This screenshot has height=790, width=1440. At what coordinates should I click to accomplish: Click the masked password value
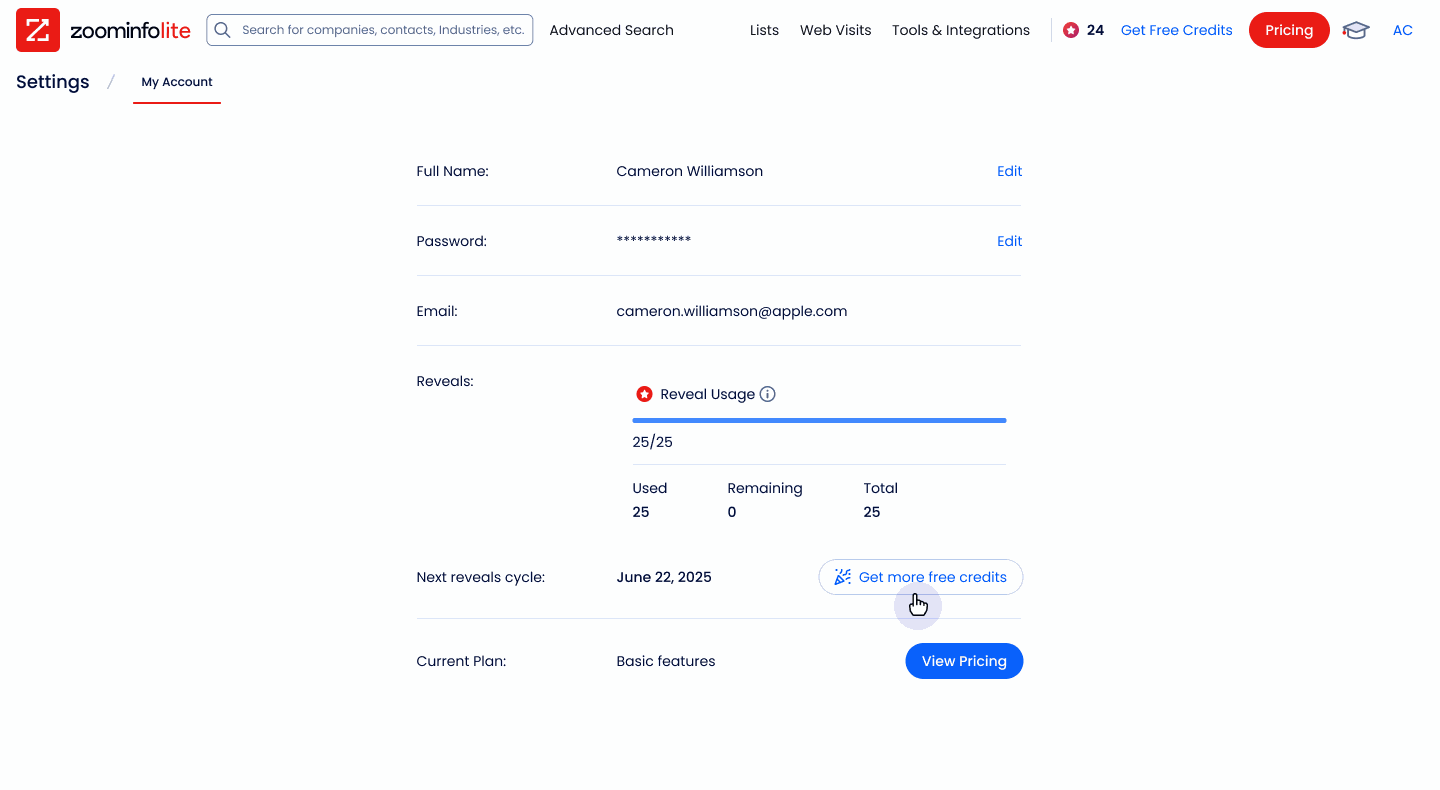point(654,241)
